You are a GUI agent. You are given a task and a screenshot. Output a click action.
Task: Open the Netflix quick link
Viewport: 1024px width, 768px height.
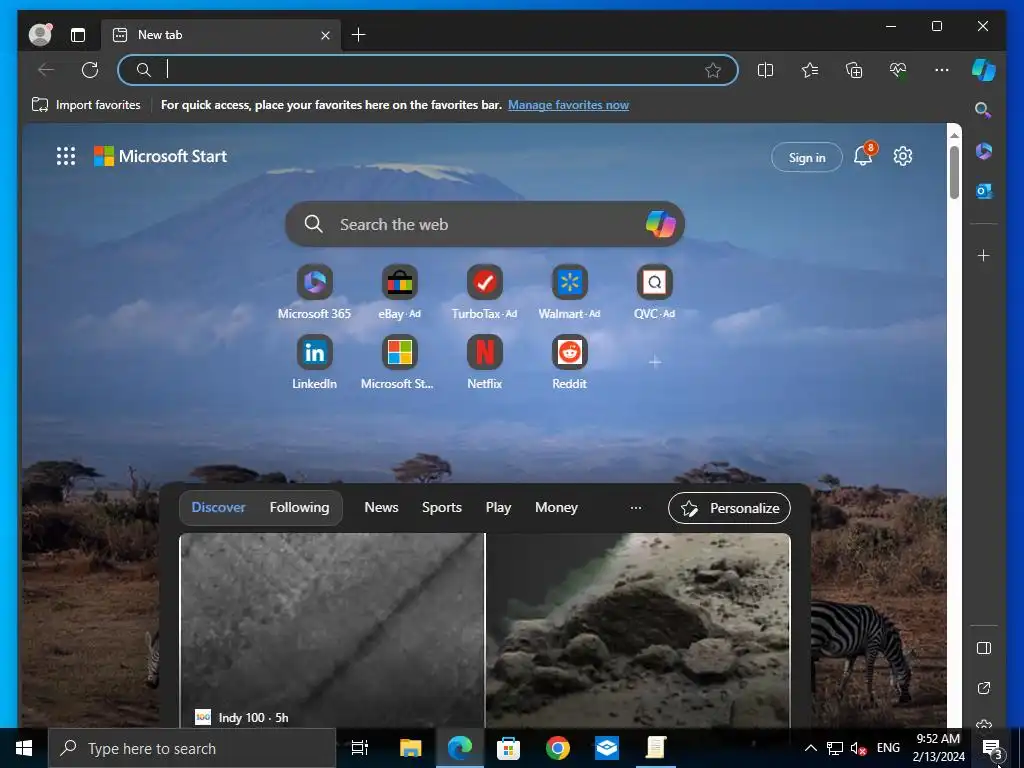click(485, 362)
